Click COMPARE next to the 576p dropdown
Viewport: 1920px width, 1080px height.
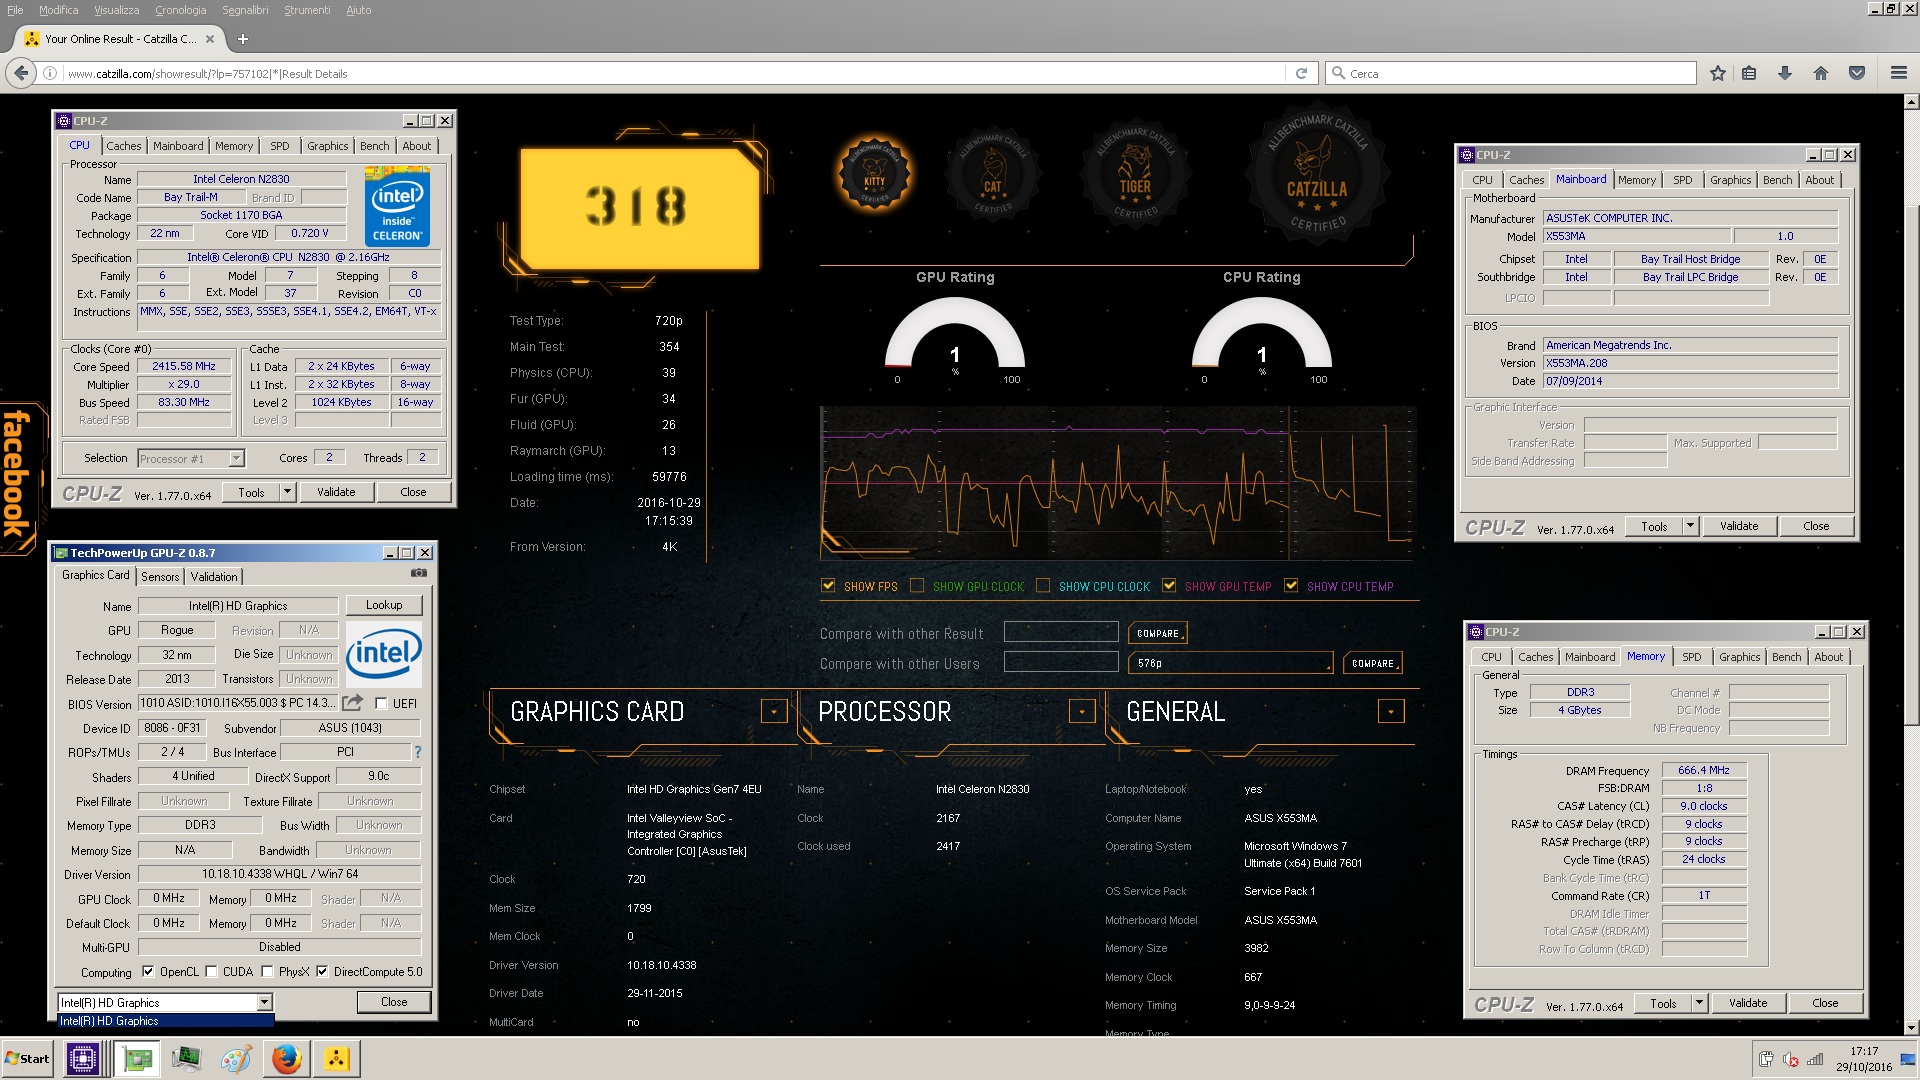tap(1373, 663)
